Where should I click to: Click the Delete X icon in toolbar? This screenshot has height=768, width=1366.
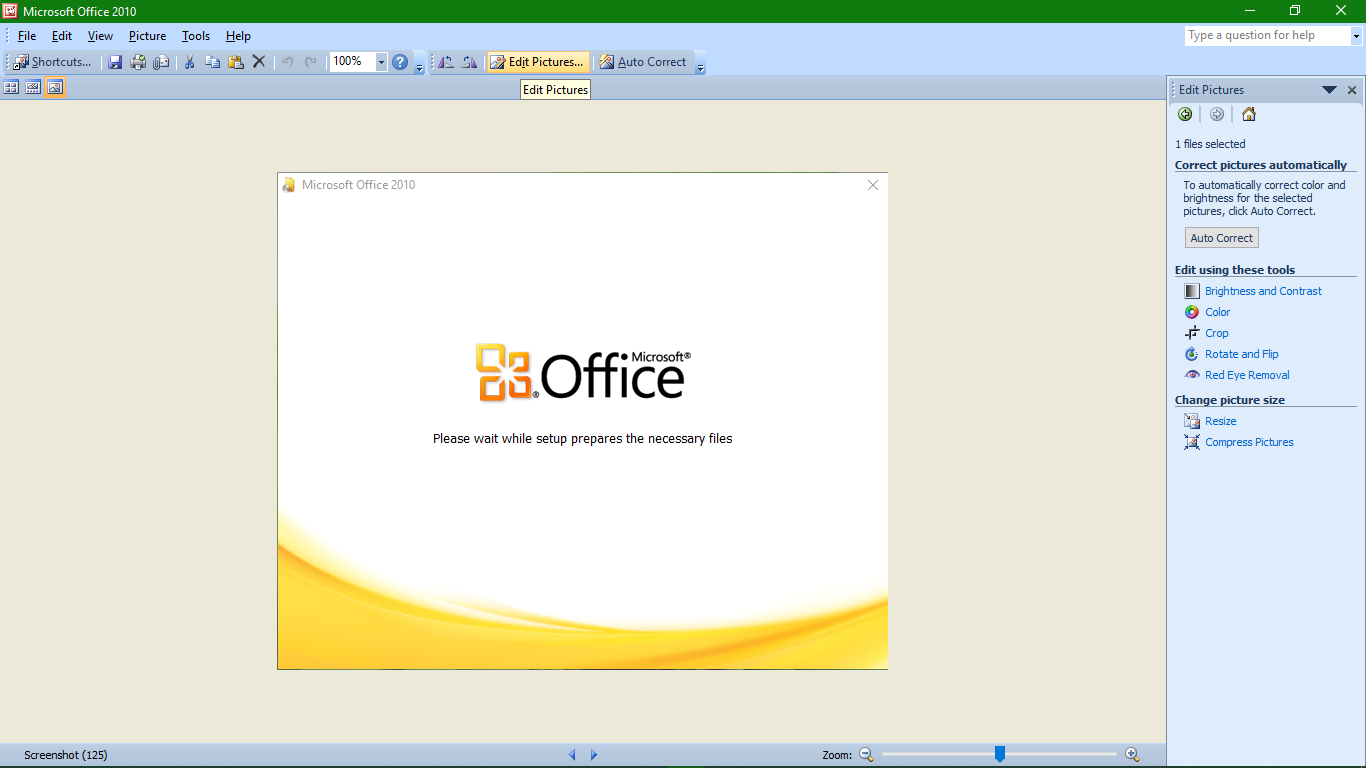[259, 62]
